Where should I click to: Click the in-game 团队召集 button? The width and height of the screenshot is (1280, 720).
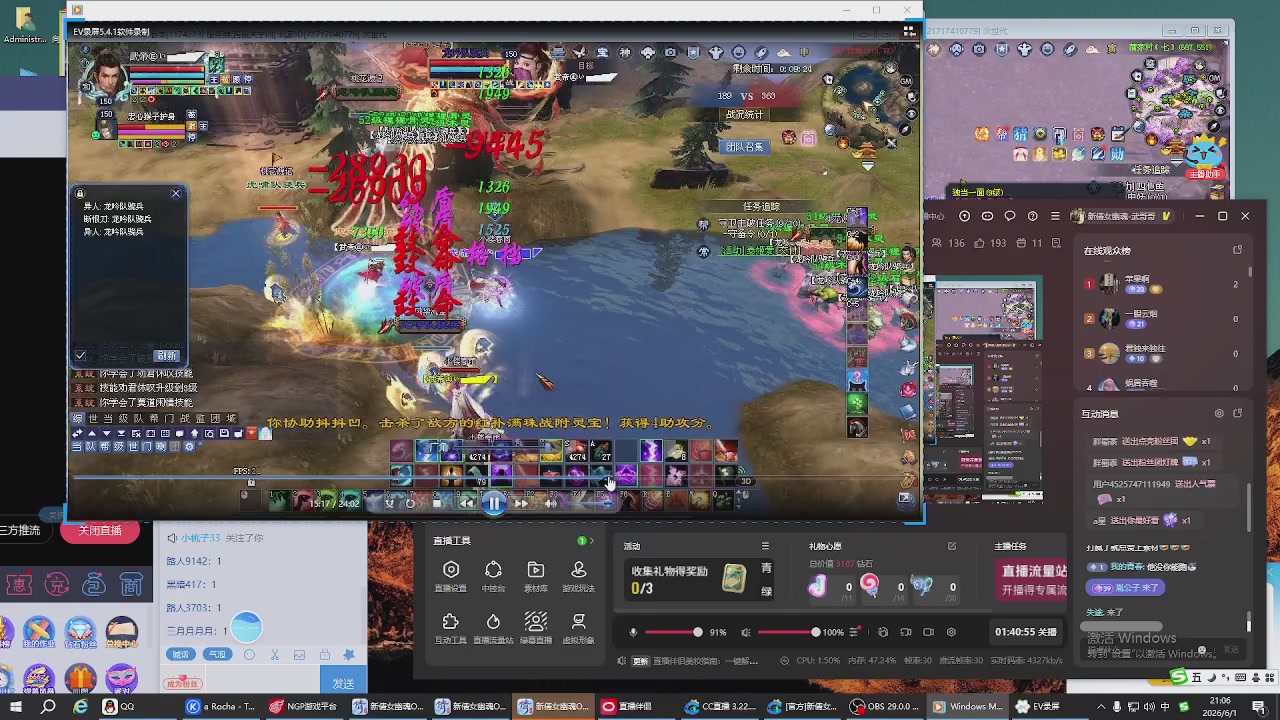(x=744, y=147)
